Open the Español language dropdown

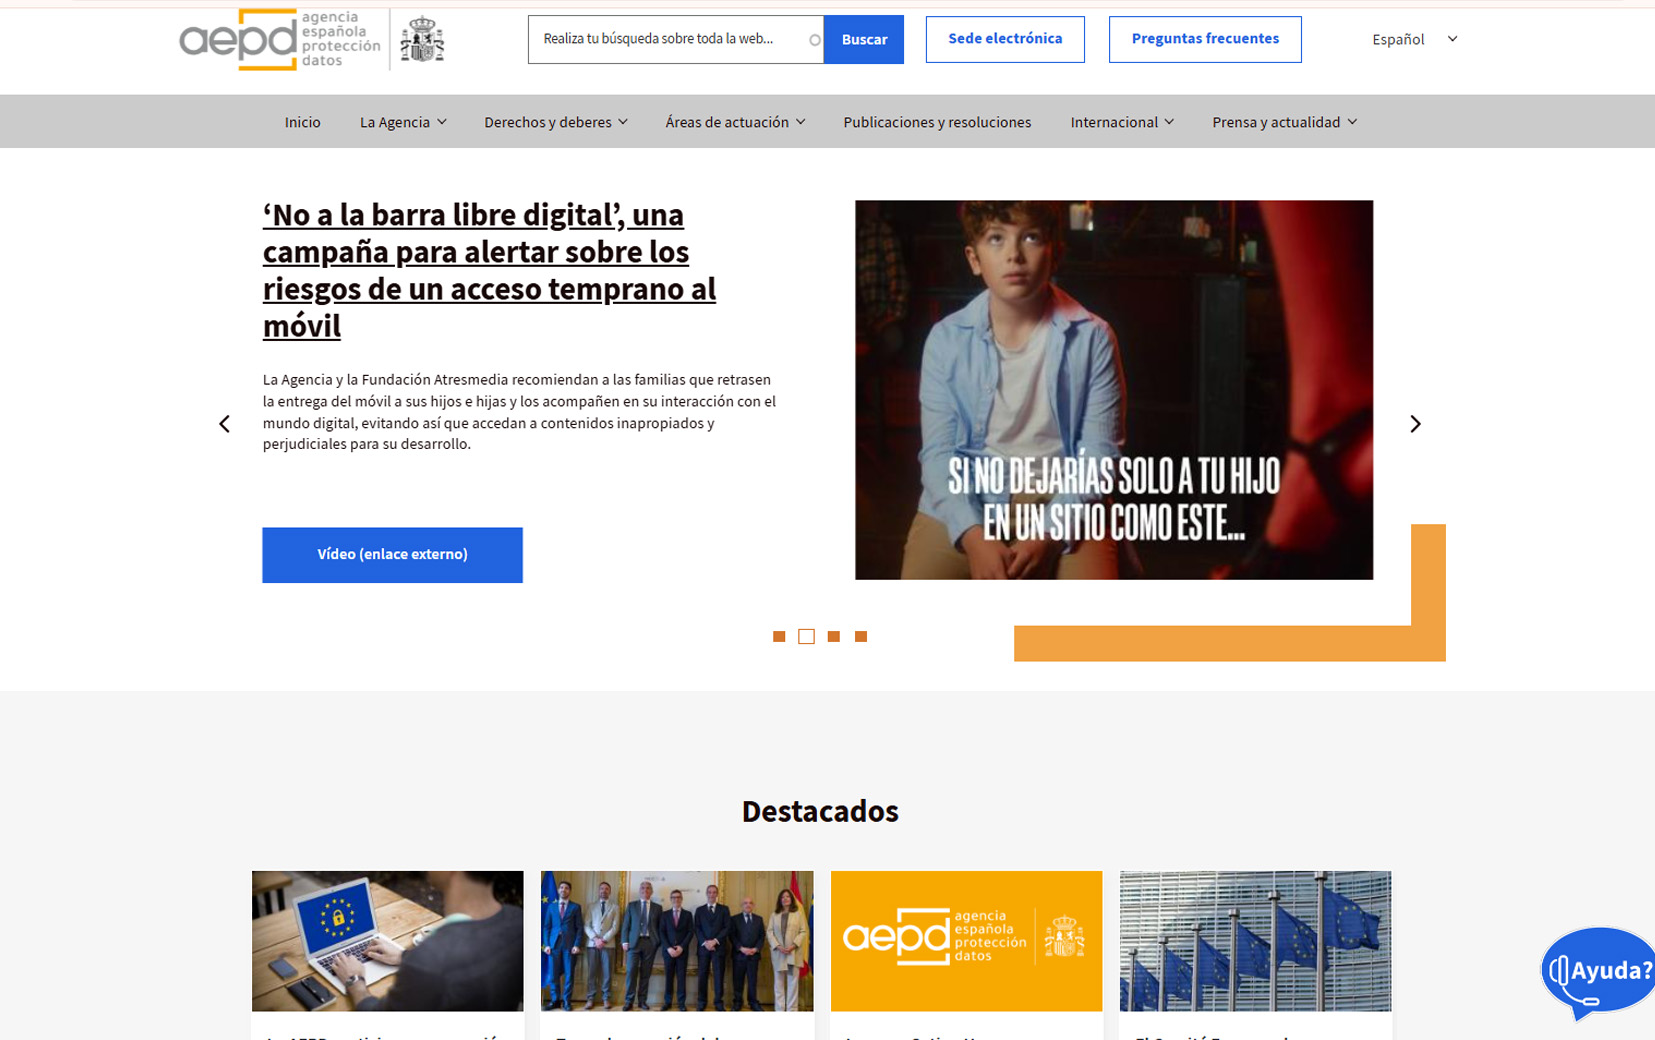point(1414,39)
